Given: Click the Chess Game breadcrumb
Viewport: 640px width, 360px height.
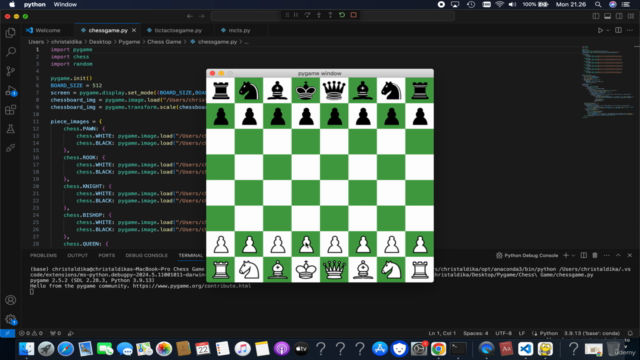Looking at the screenshot, I should [164, 42].
